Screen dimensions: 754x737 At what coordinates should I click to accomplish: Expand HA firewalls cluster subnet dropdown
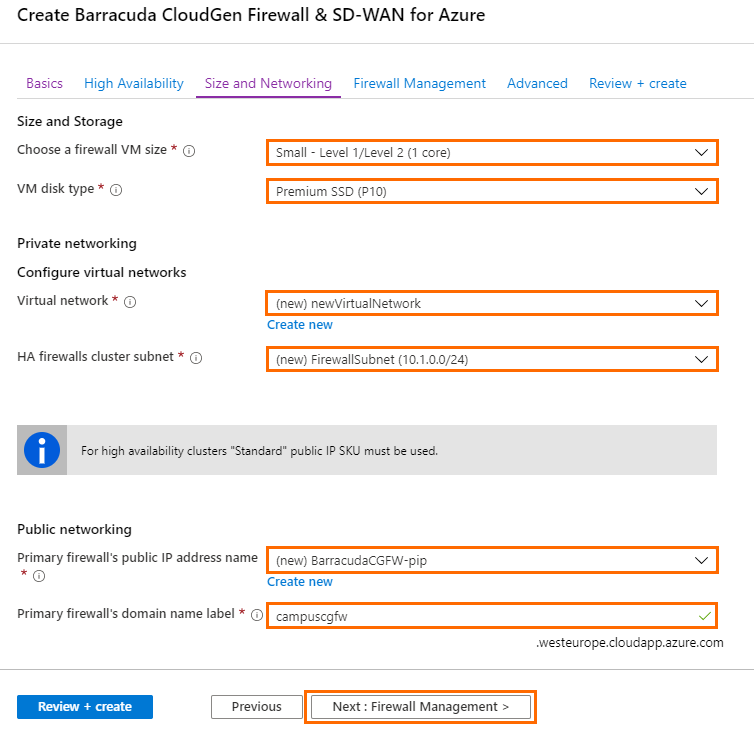point(492,360)
